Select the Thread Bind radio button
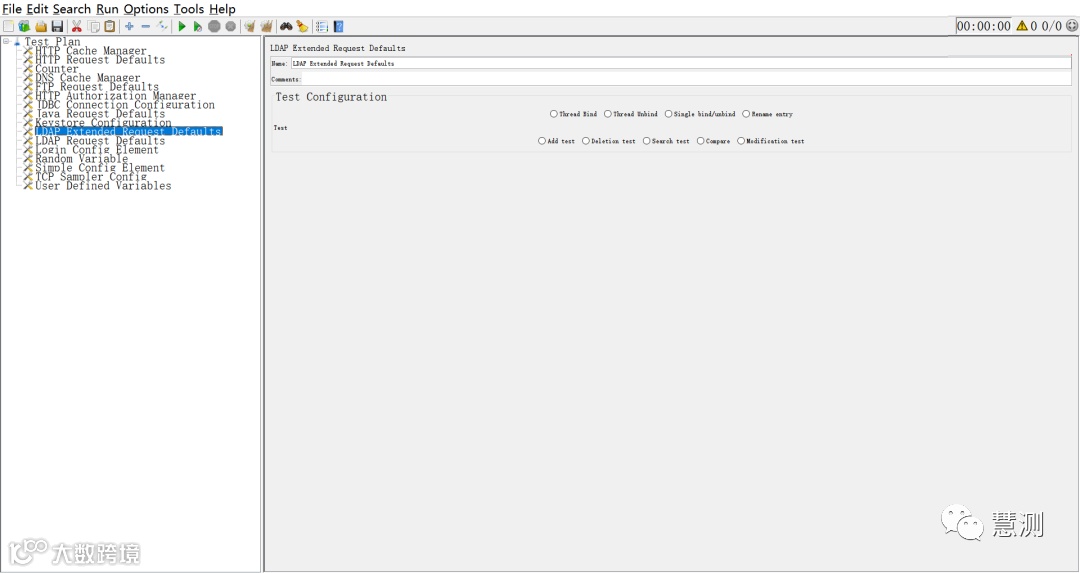This screenshot has width=1080, height=573. pyautogui.click(x=554, y=114)
